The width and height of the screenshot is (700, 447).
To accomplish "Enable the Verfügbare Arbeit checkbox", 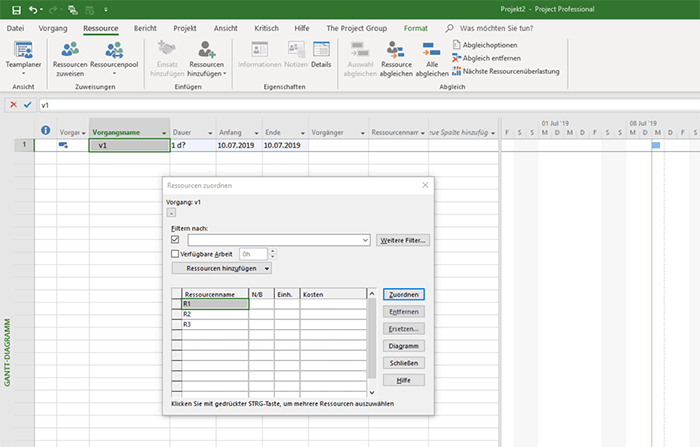I will click(x=176, y=254).
